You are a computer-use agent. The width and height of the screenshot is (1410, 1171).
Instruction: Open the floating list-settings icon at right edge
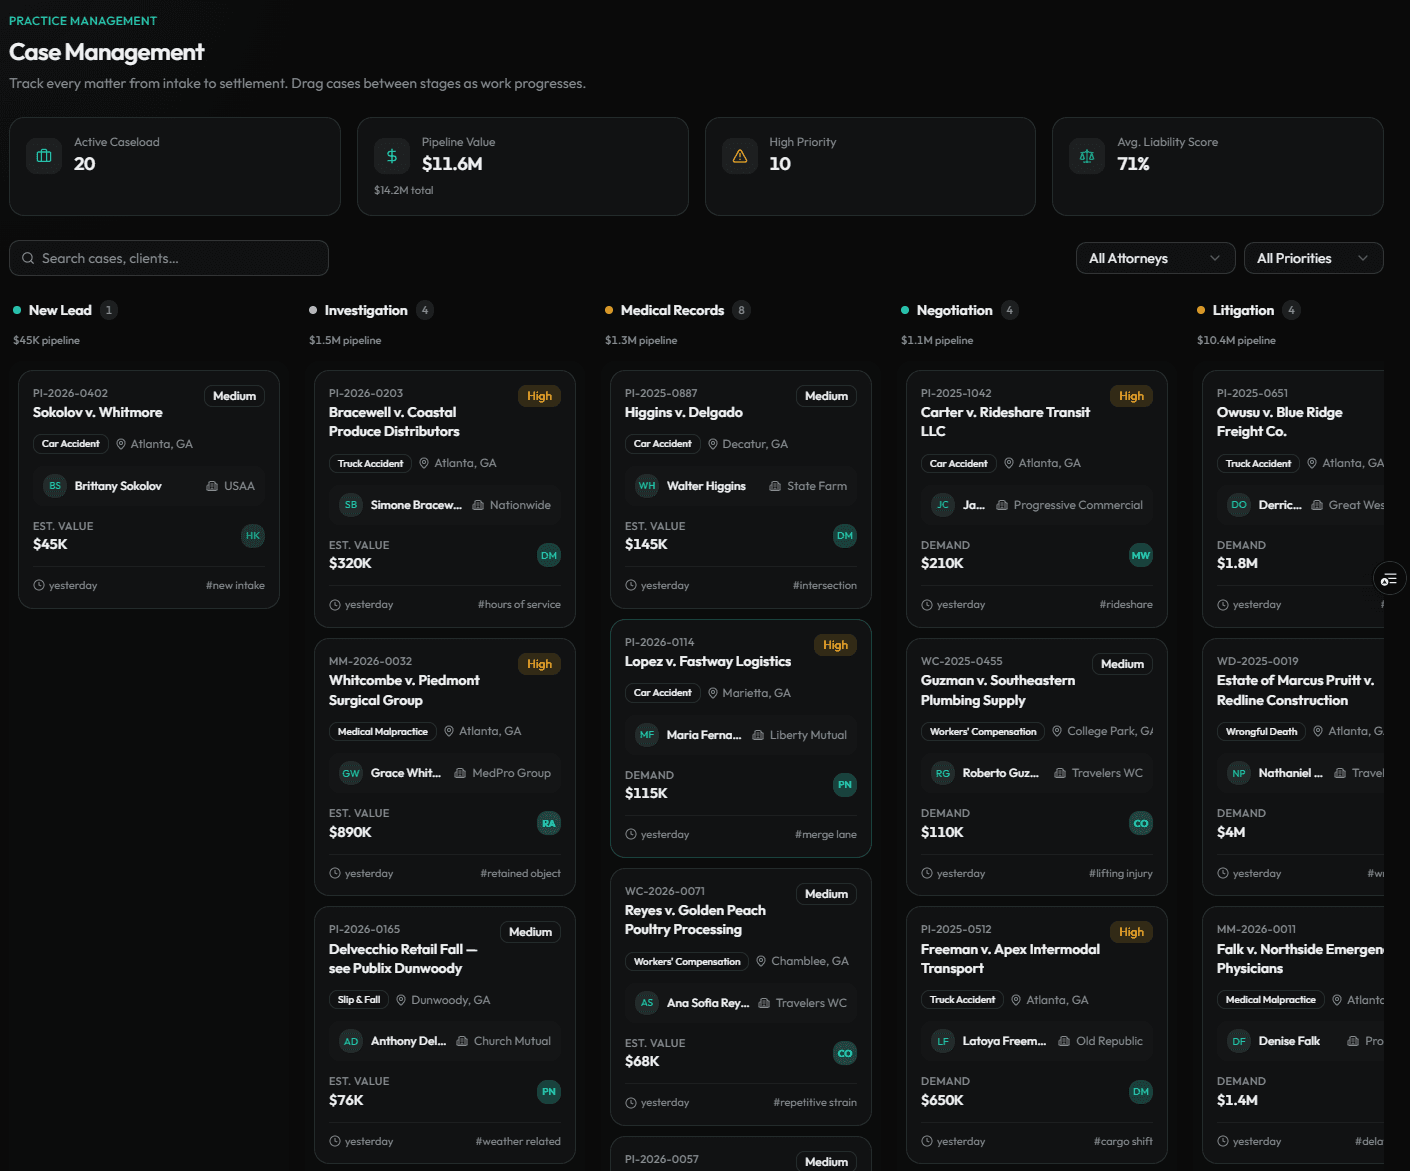1389,579
